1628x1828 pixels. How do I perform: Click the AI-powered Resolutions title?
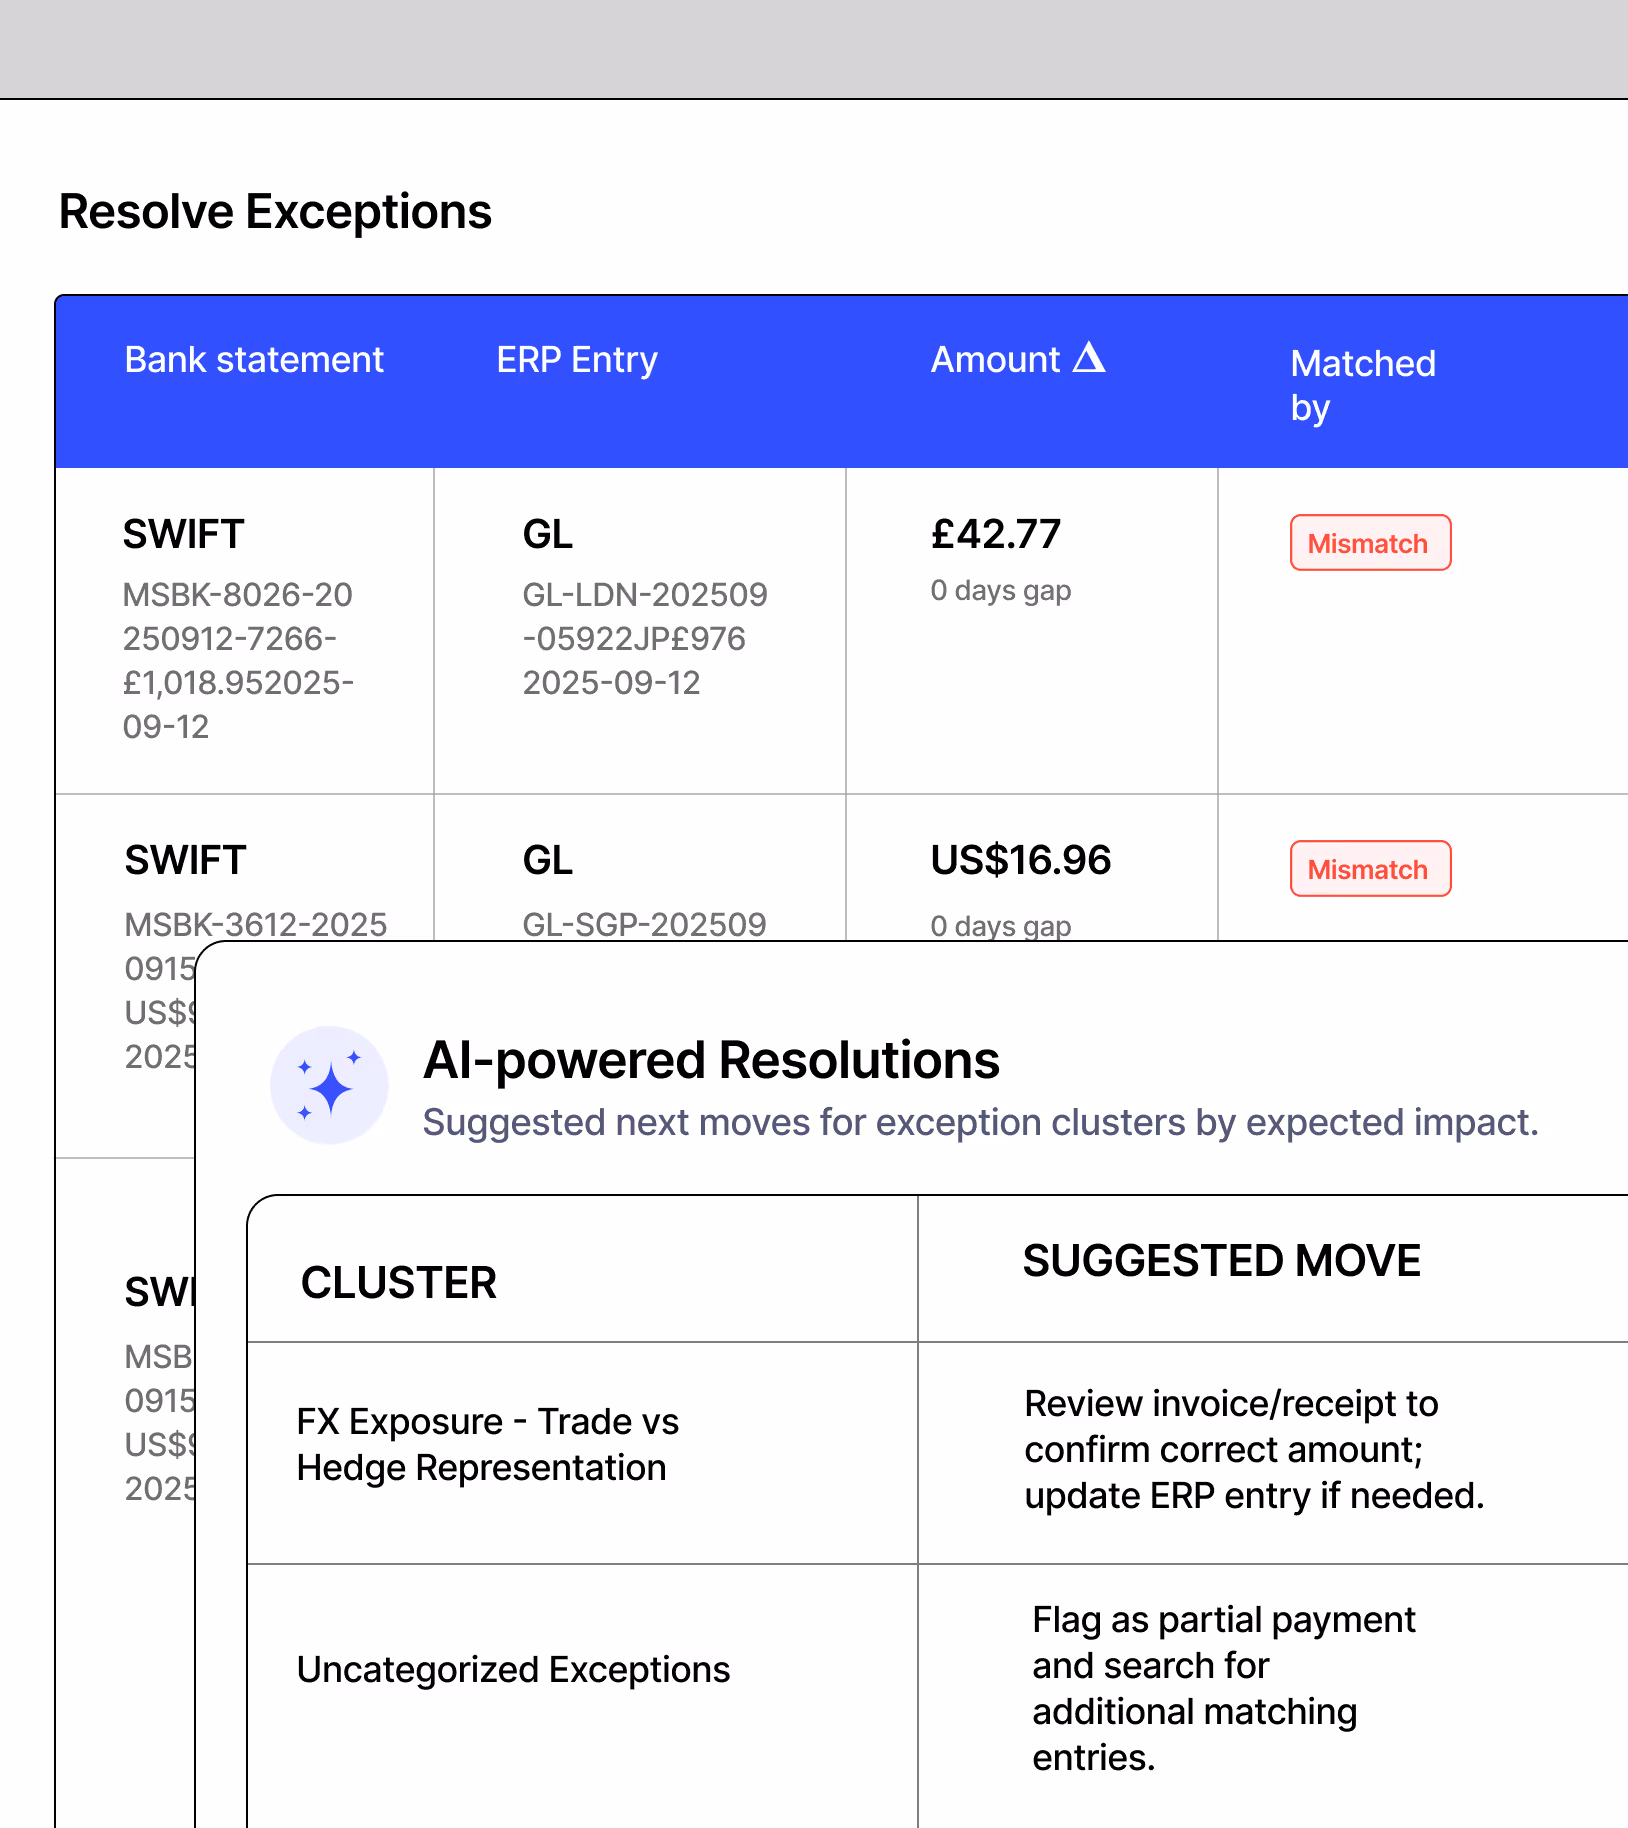click(711, 1060)
